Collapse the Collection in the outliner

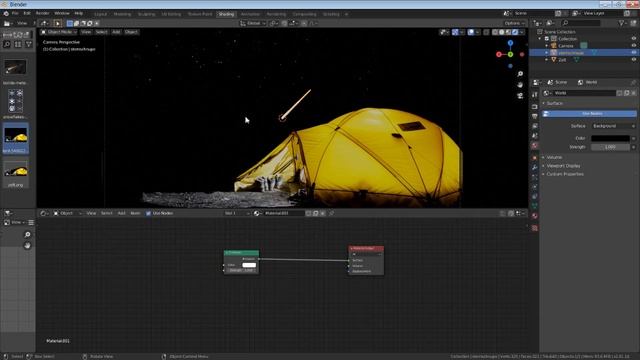click(540, 39)
